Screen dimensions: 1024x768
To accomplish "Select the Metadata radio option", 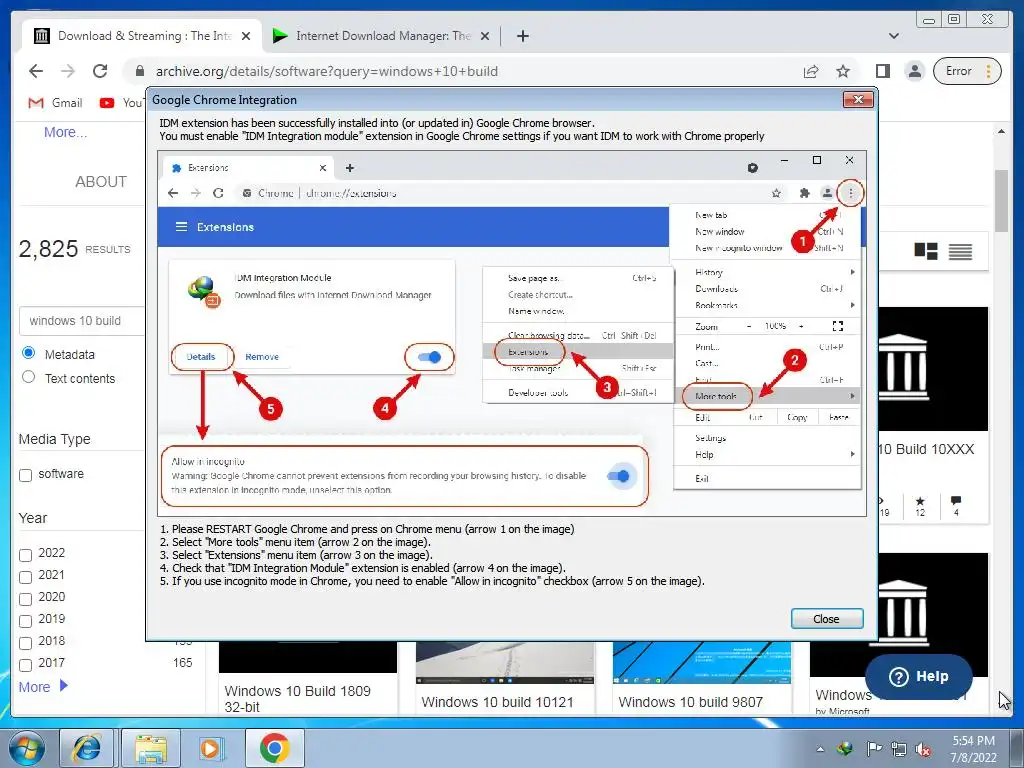I will point(28,353).
